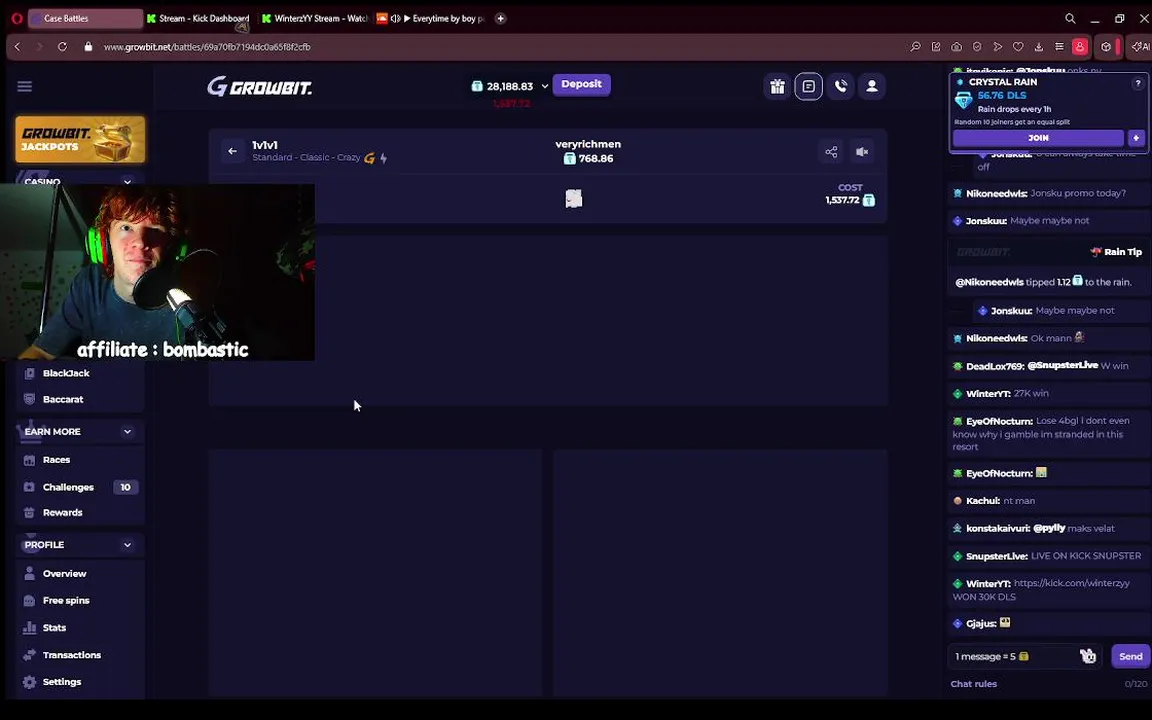Click DeadLox769 username in chat
This screenshot has width=1152, height=720.
coord(995,366)
